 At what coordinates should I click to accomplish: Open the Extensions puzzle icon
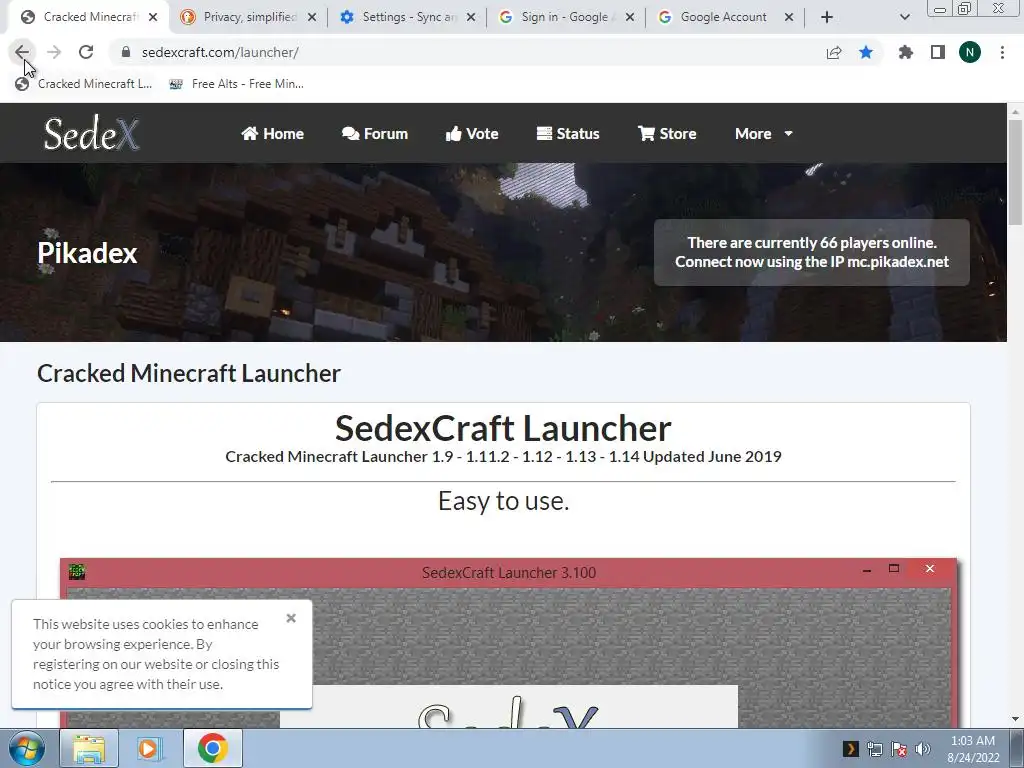(x=905, y=52)
